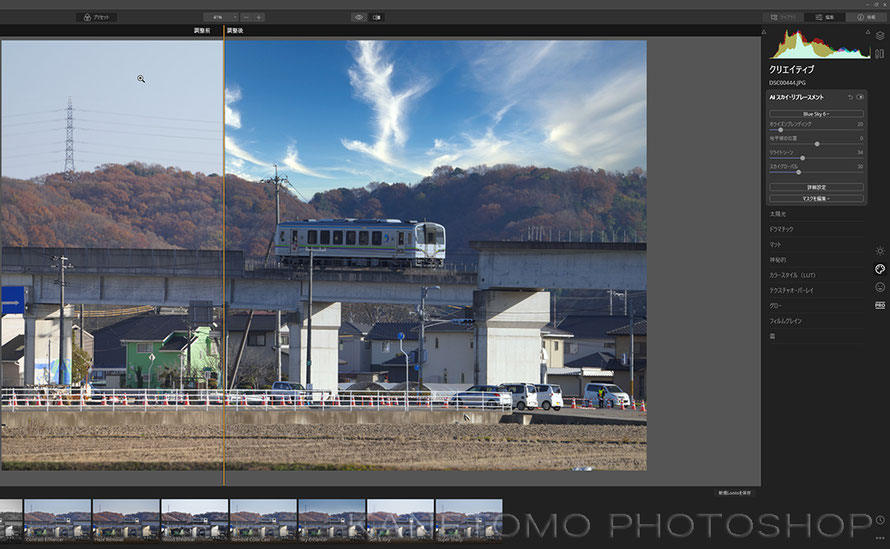Screen dimensions: 890x549
Task: Select the PRO tools icon category
Action: (x=880, y=305)
